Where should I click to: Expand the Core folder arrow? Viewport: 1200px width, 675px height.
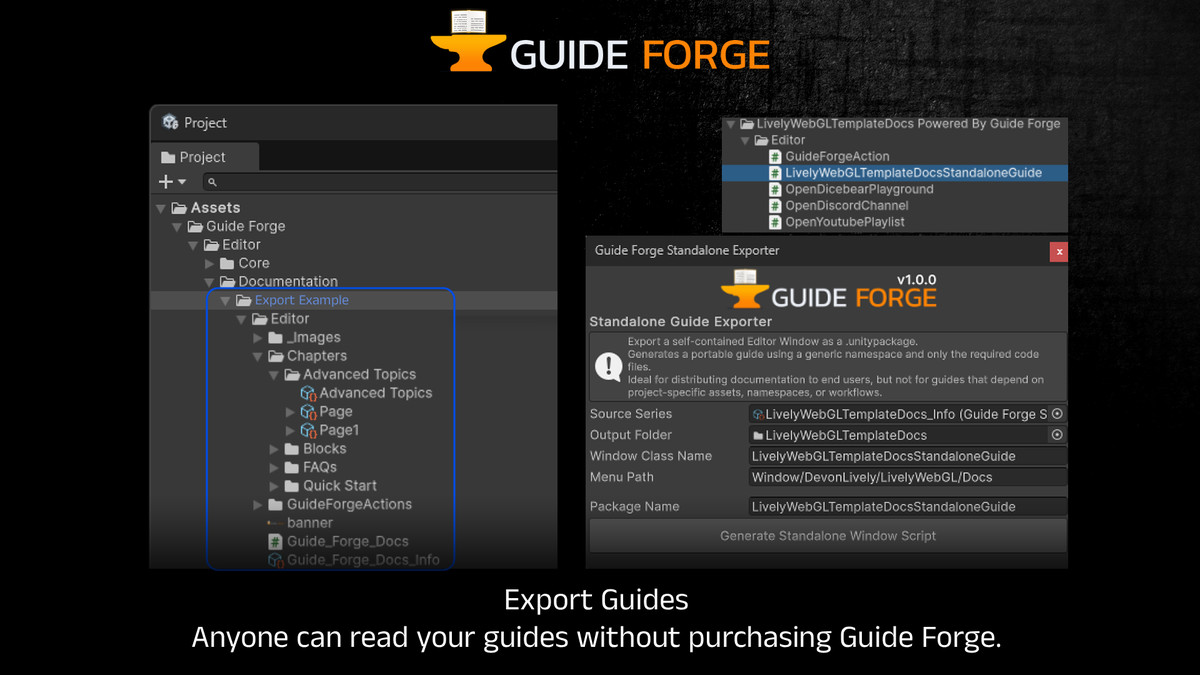click(x=210, y=263)
